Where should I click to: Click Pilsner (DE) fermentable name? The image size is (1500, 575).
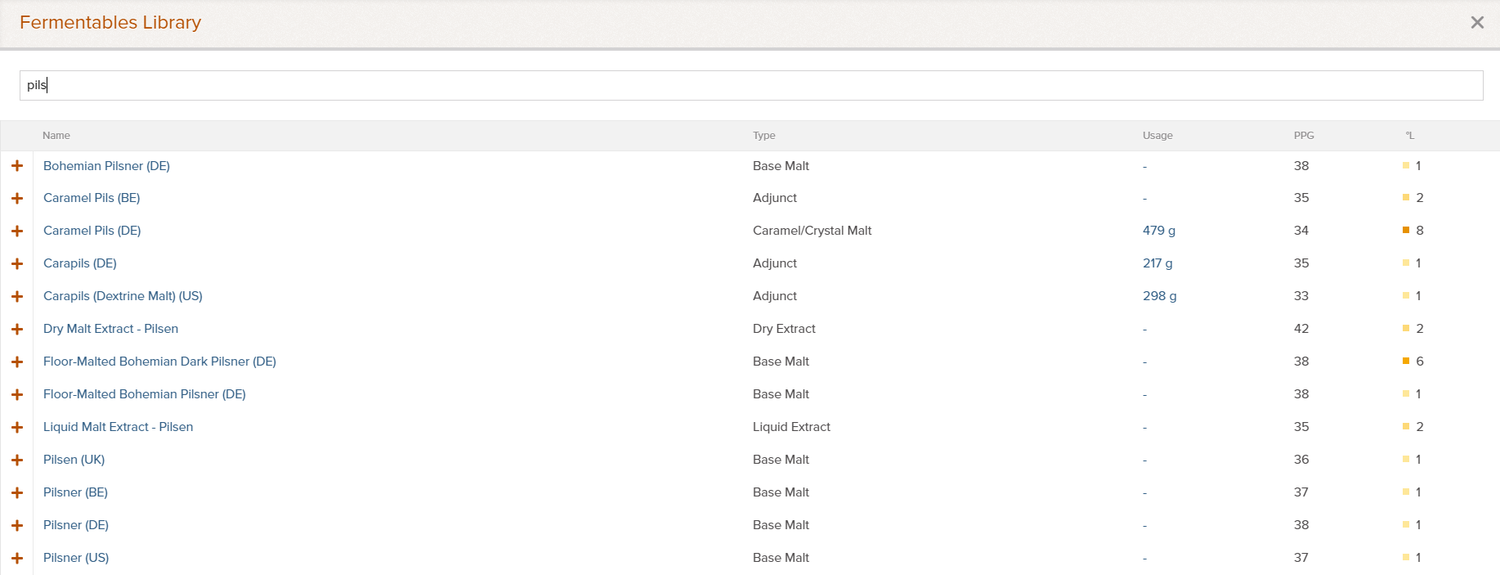tap(76, 525)
